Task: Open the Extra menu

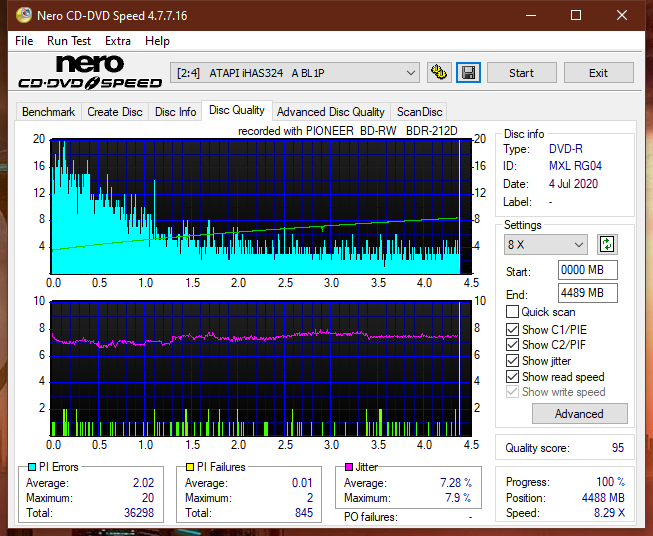Action: pos(118,41)
